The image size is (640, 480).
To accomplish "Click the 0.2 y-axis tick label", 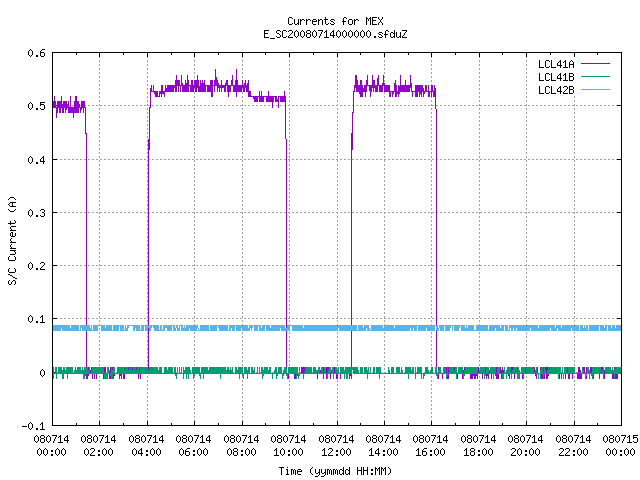I will 36,266.
